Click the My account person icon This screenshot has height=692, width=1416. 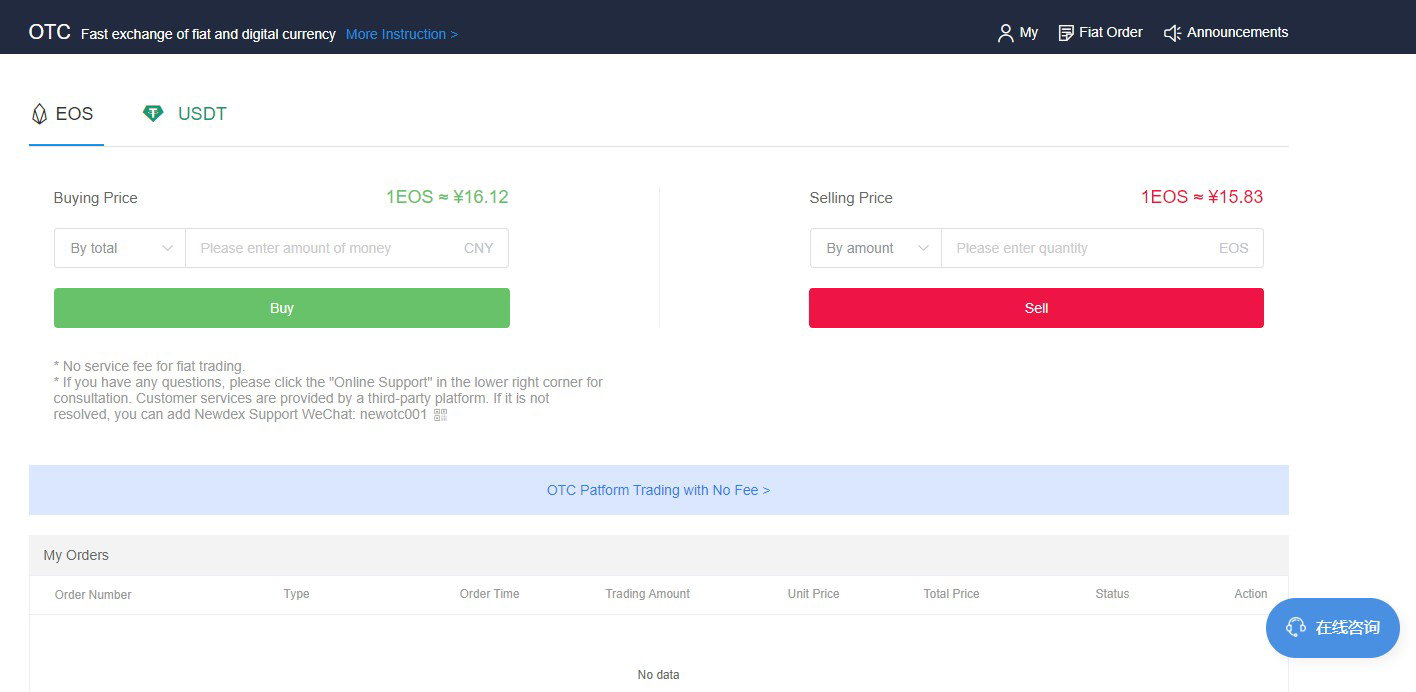[1005, 33]
